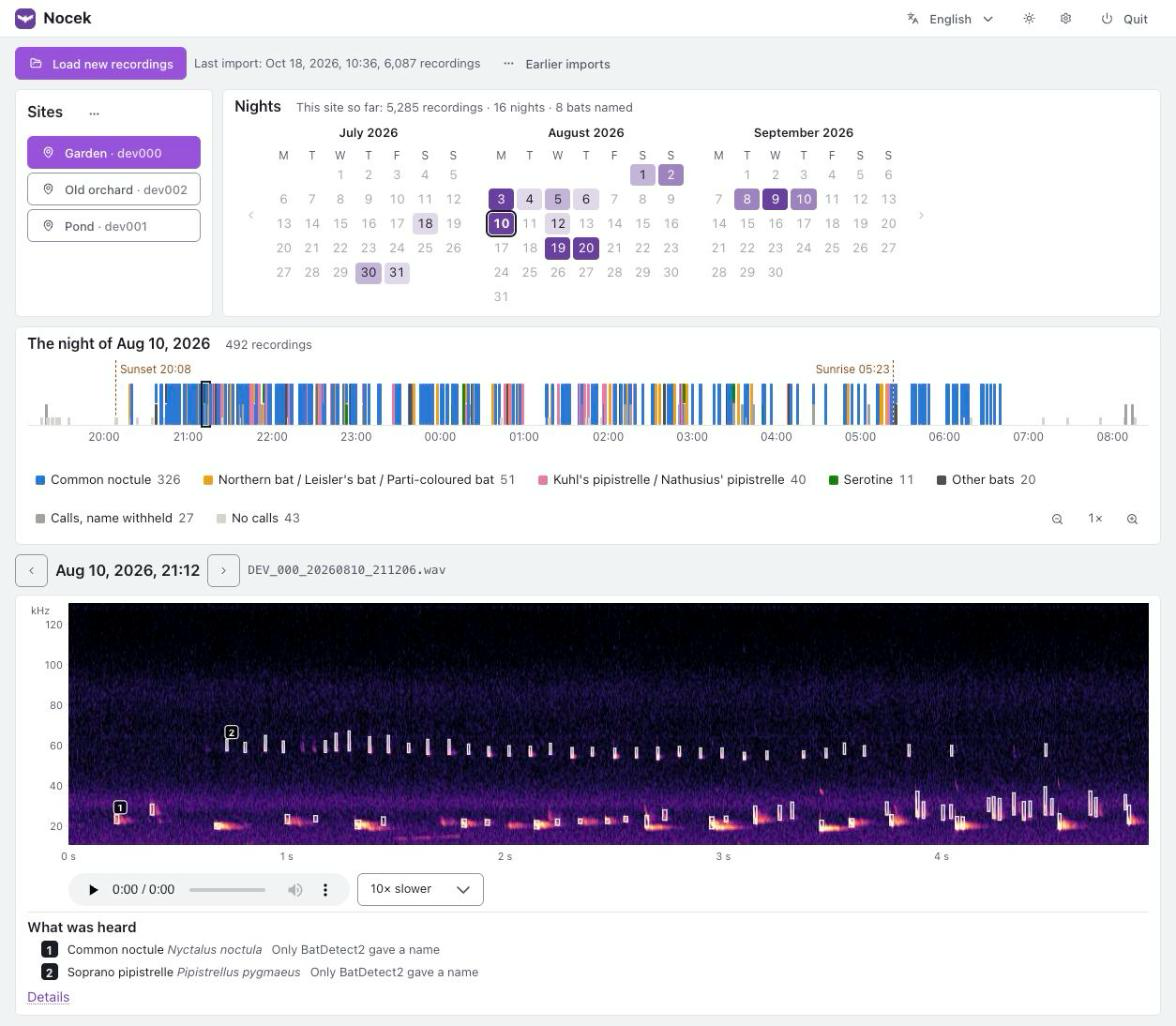Image resolution: width=1176 pixels, height=1026 pixels.
Task: Click the audio progress slider
Action: (x=227, y=890)
